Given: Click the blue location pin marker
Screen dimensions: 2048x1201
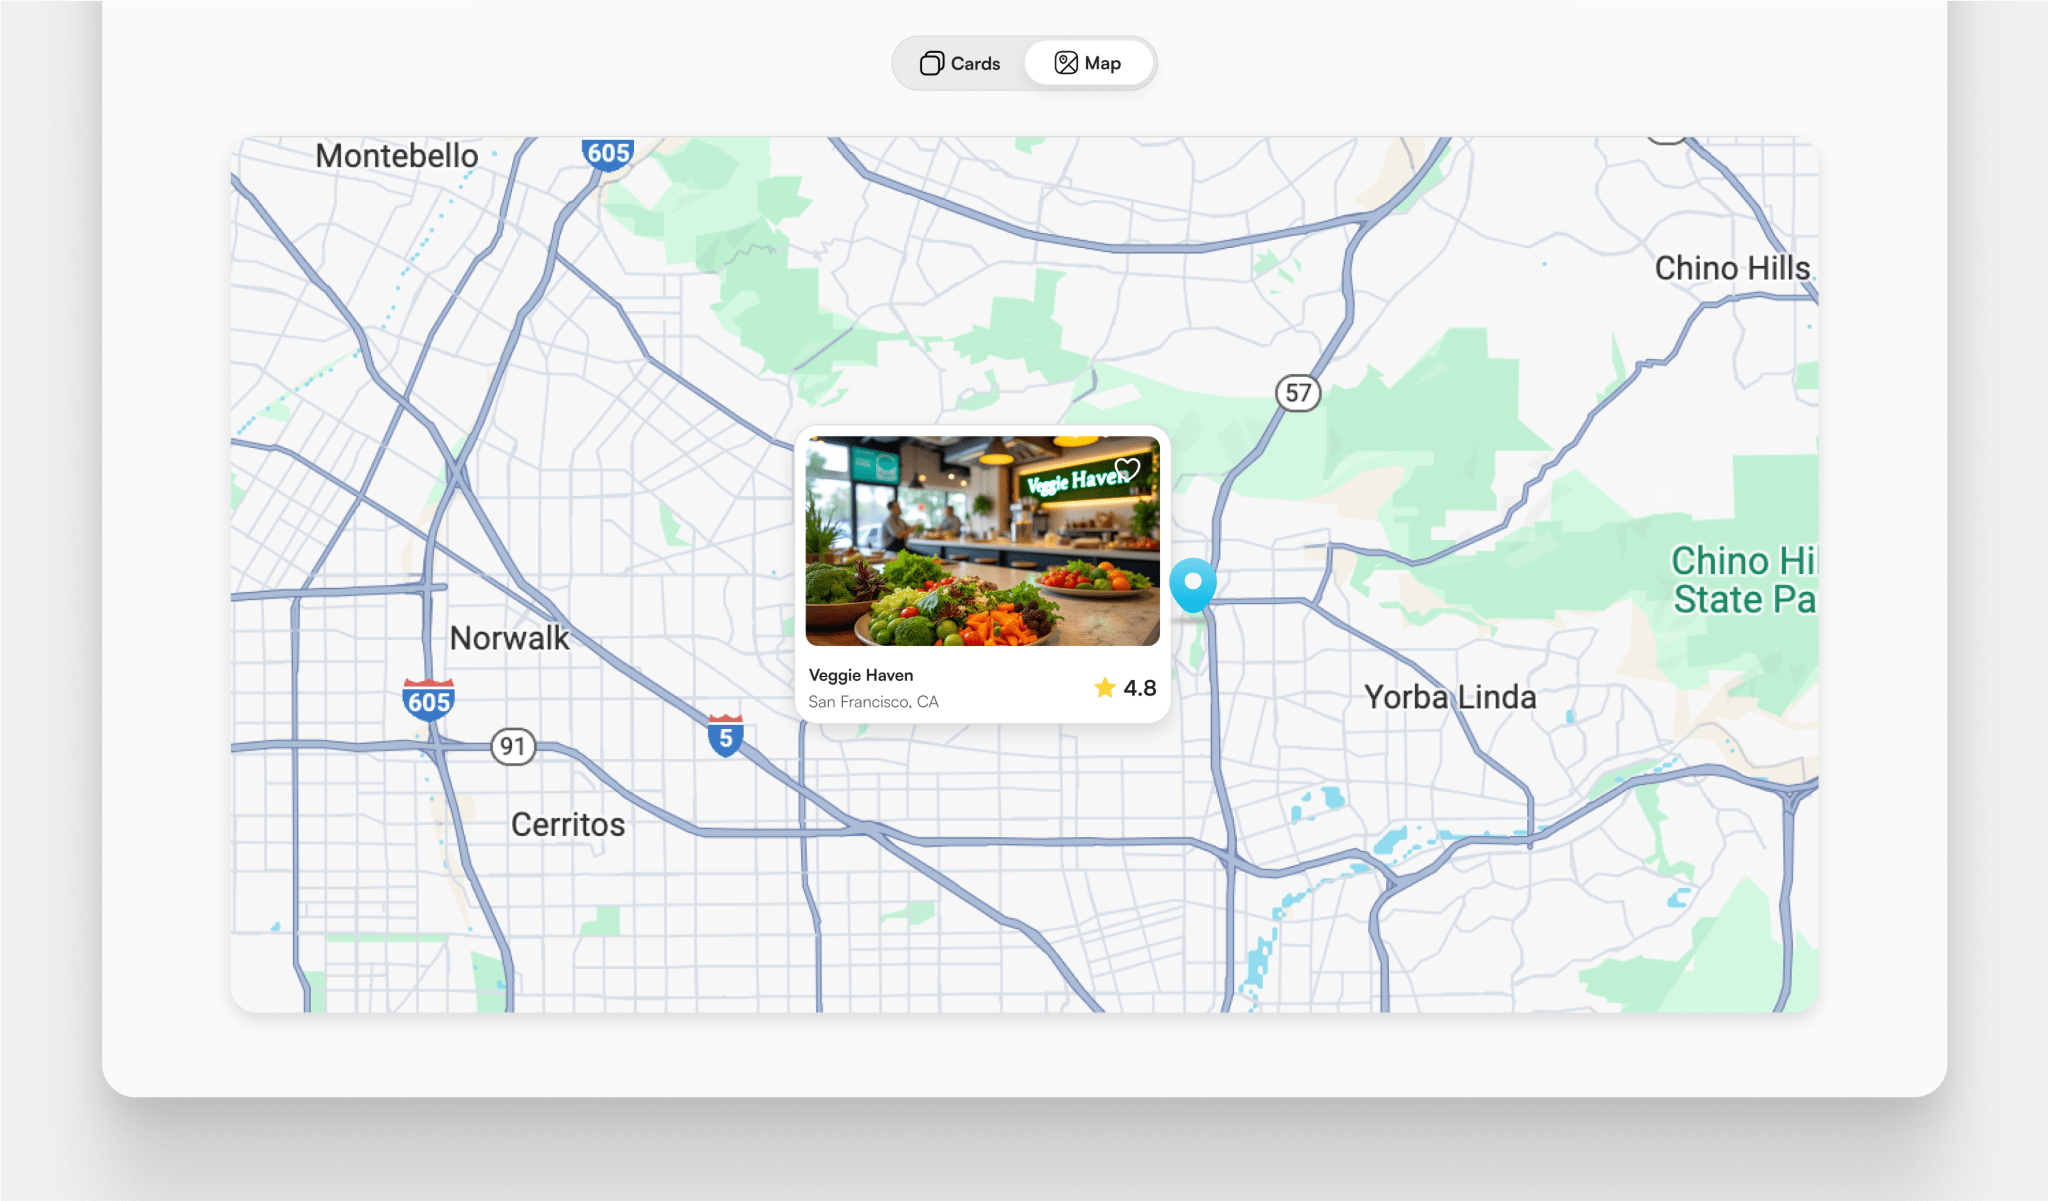Looking at the screenshot, I should pos(1193,585).
